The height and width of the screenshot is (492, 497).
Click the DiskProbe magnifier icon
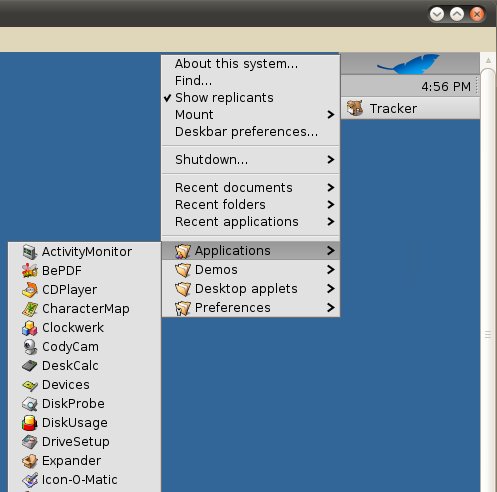30,404
